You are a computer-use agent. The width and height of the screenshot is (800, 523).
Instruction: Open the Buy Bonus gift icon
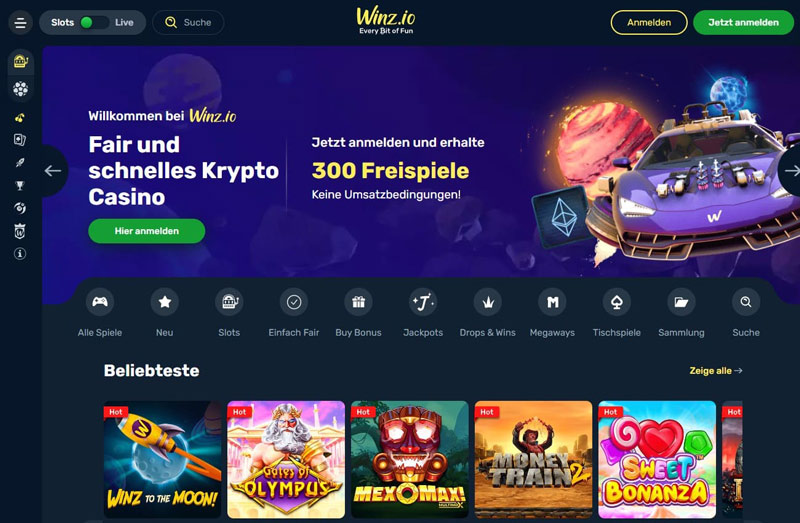[x=358, y=302]
